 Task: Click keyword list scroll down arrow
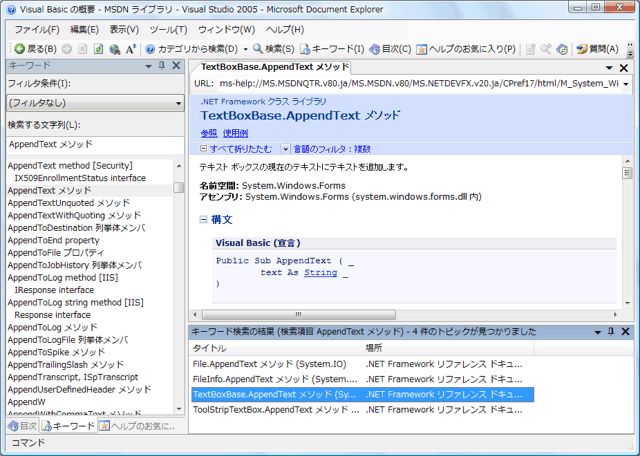point(179,409)
